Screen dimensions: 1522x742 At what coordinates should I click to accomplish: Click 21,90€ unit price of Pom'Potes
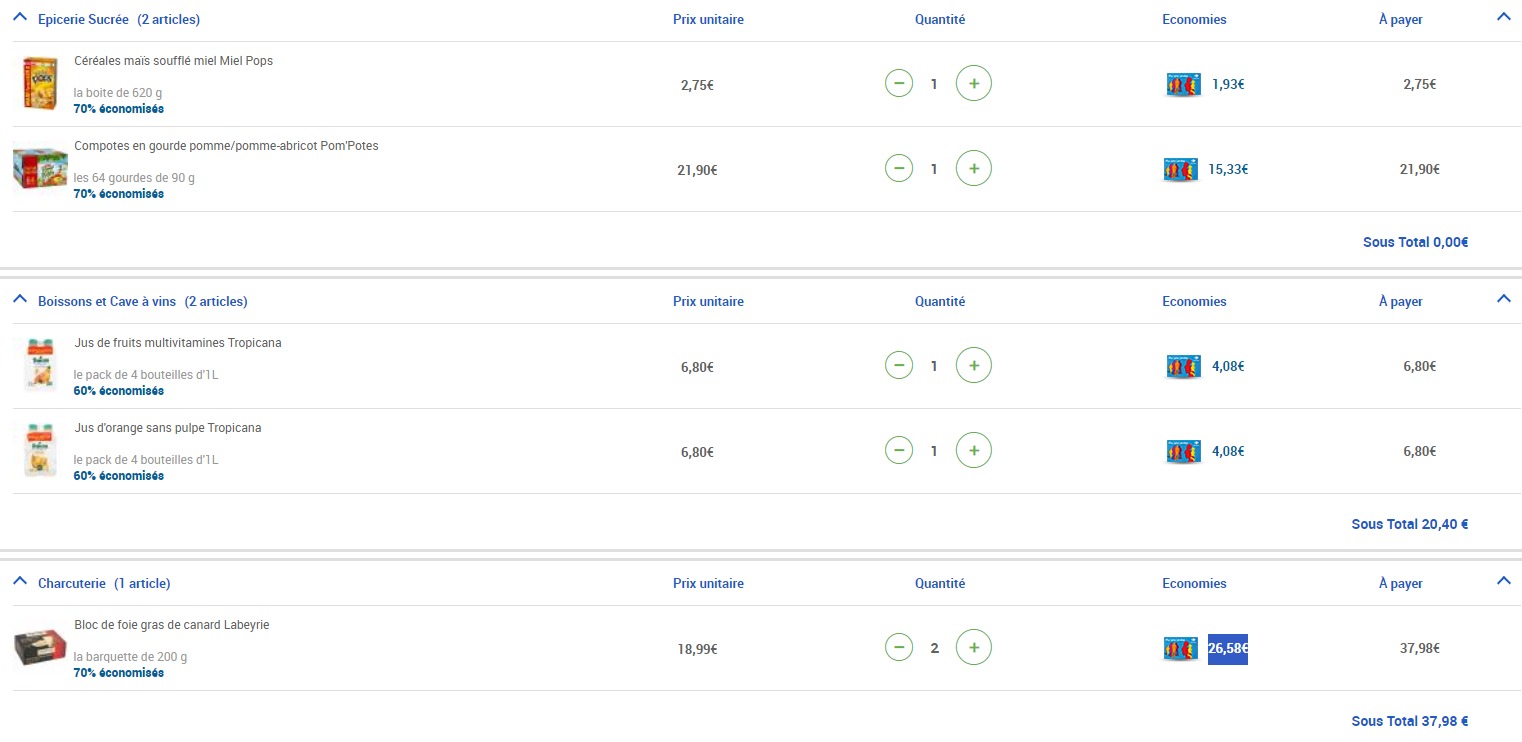697,170
